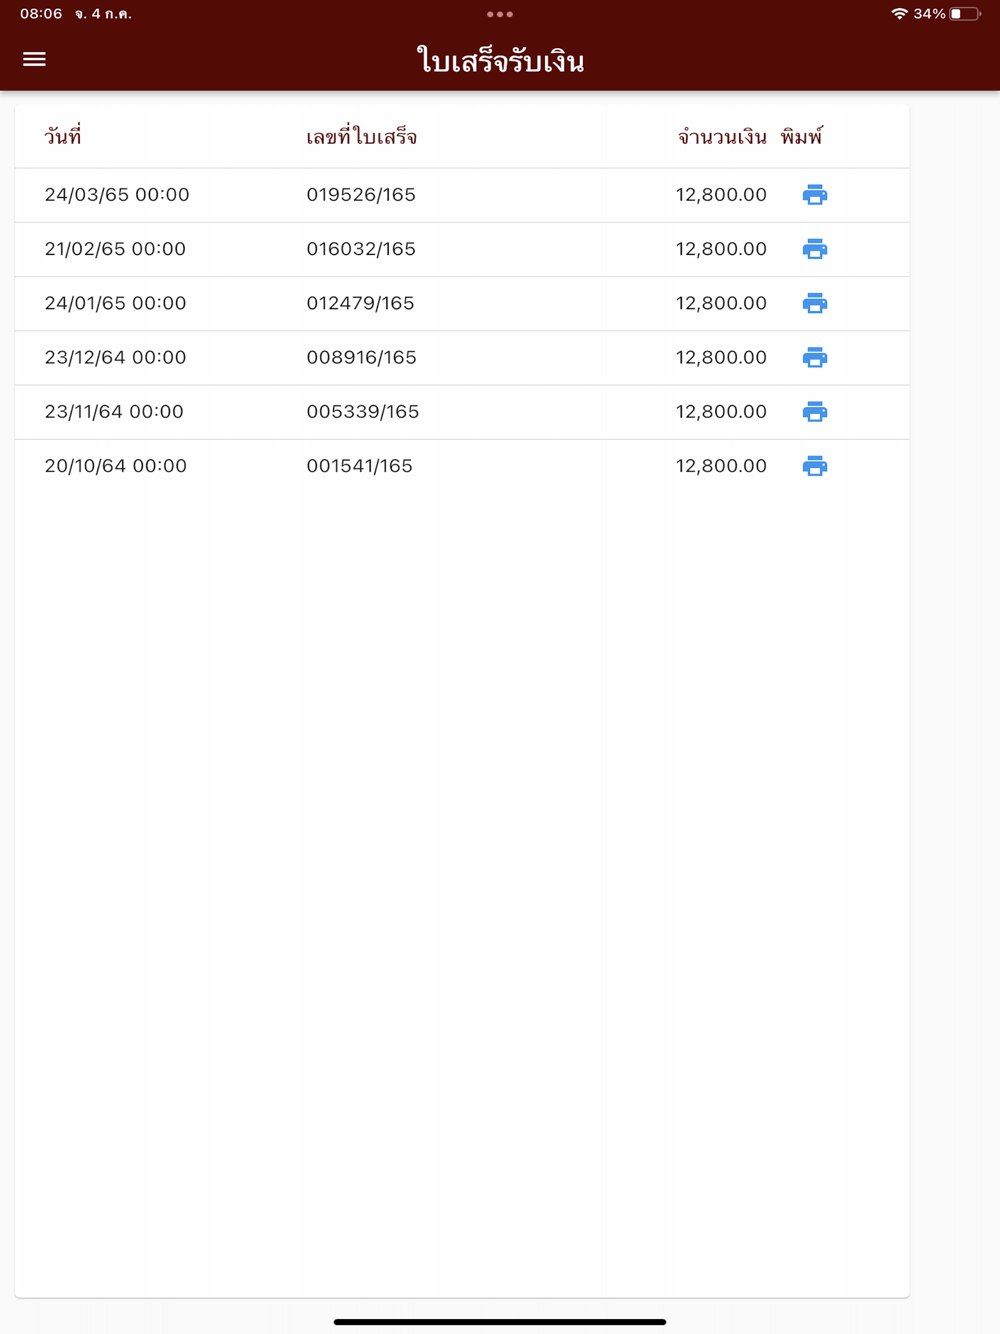Select the 12,800.00 amount for 21/02/65

(721, 249)
